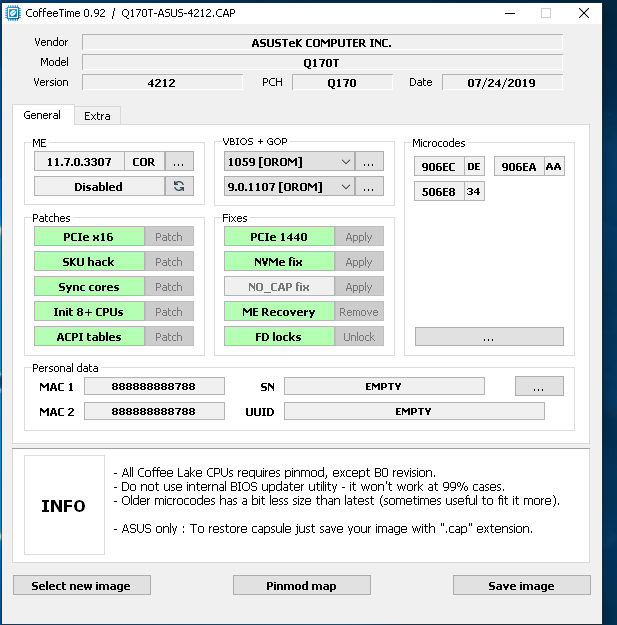Open the 9.0.1107 [OROM] GOP dropdown
This screenshot has height=625, width=617.
[289, 186]
